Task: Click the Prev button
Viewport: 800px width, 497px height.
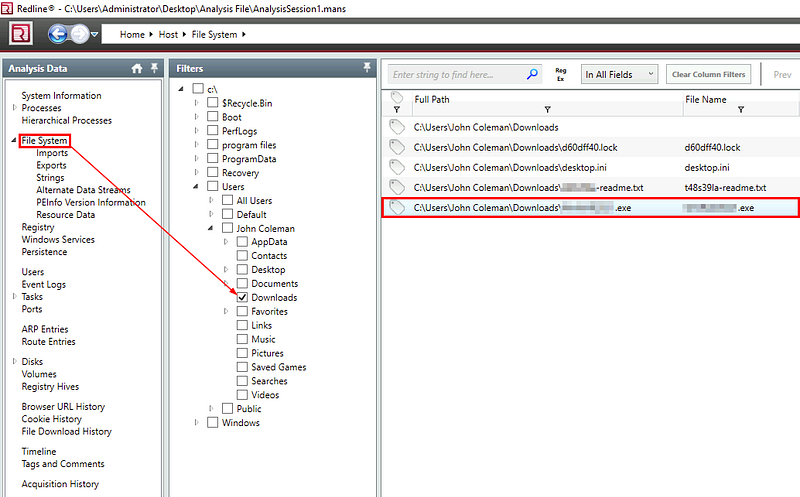Action: 782,75
